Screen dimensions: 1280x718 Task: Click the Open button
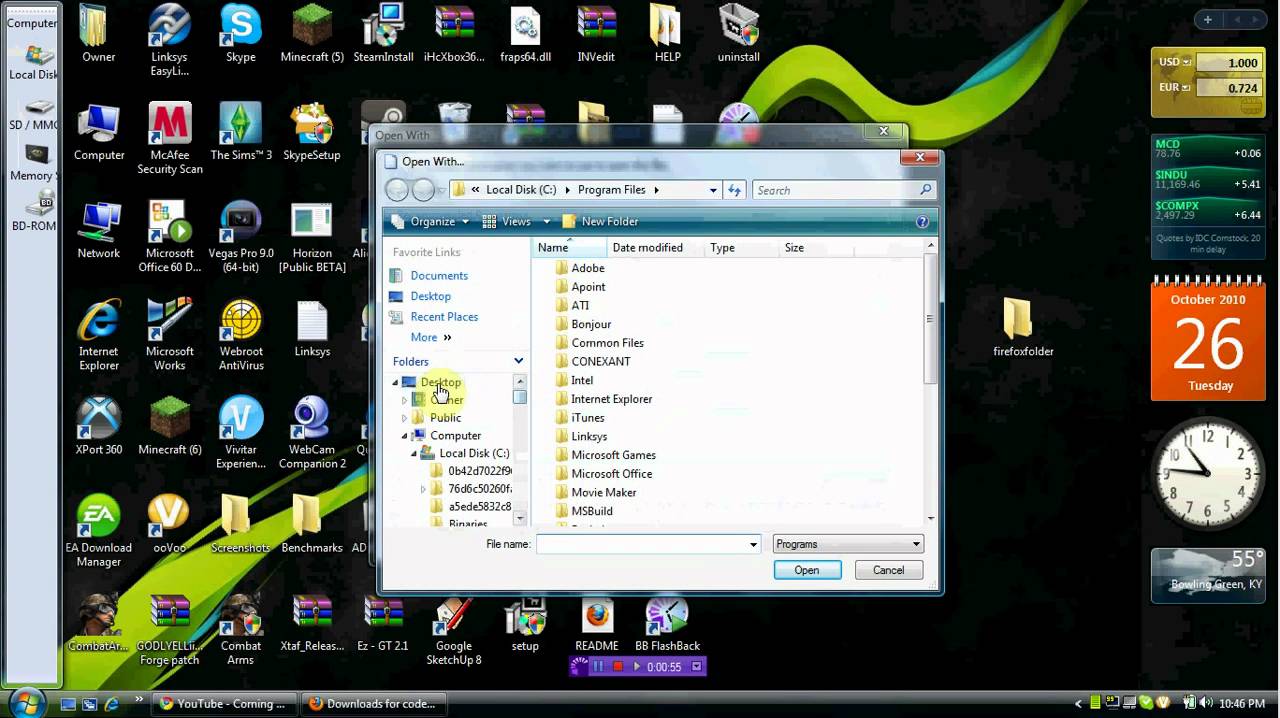(x=807, y=570)
